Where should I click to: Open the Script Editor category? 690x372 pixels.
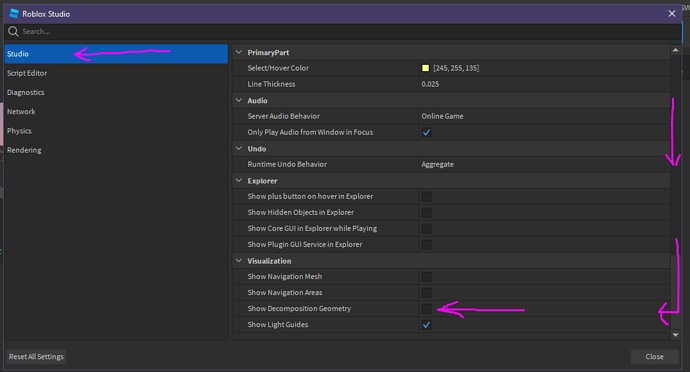(x=116, y=73)
